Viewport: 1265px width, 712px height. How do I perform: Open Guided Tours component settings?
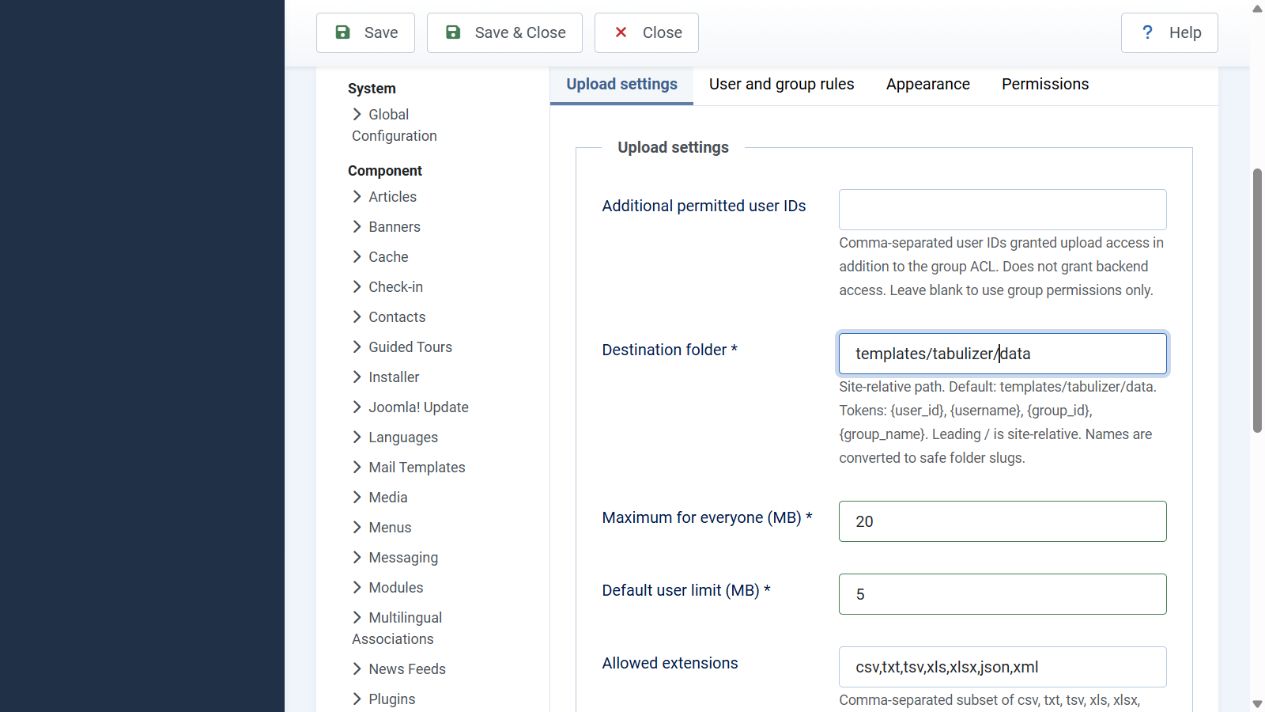pyautogui.click(x=402, y=347)
